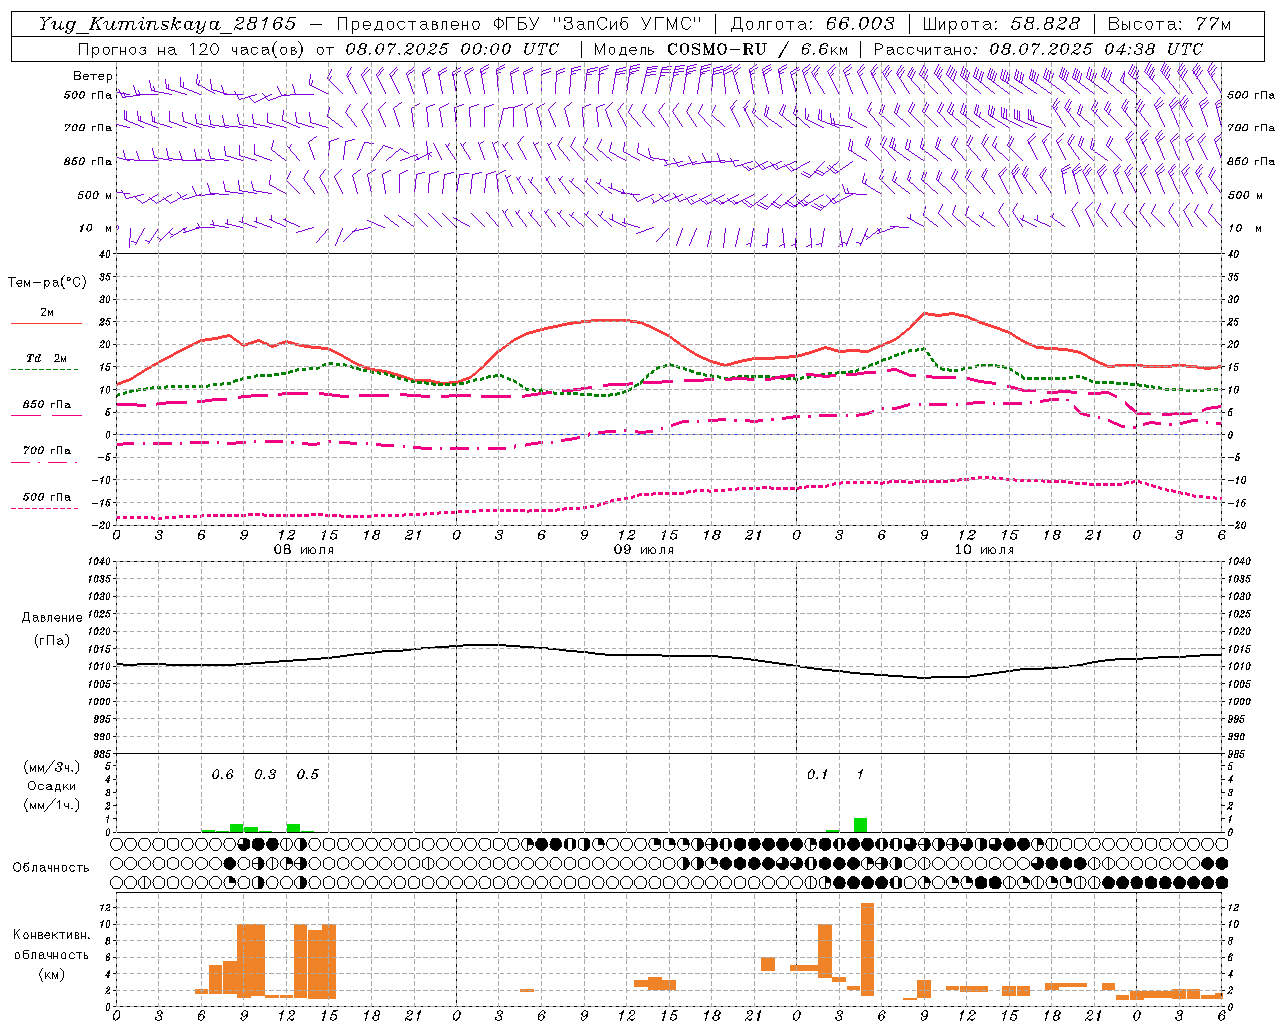The image size is (1280, 1024).
Task: Click the '0.5' precipitation amount value
Action: pos(308,774)
